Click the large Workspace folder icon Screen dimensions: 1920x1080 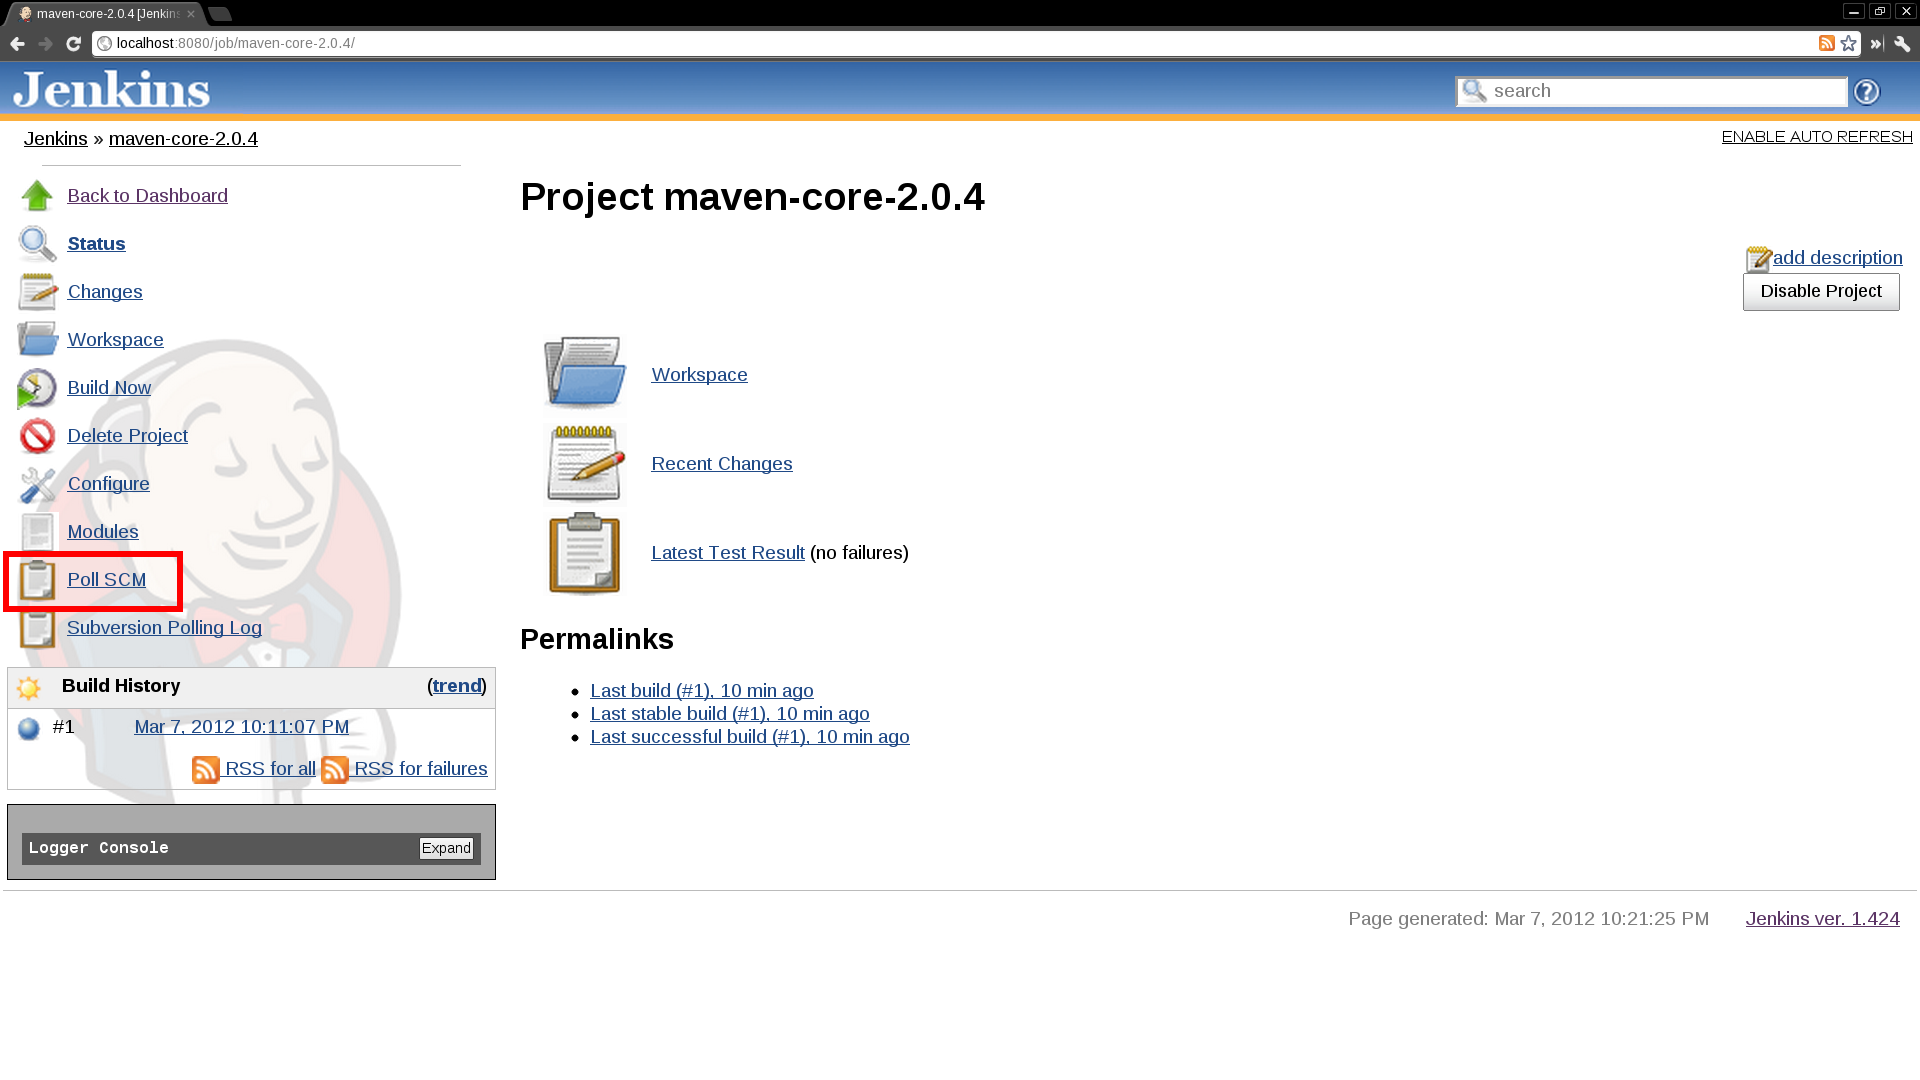pos(584,373)
